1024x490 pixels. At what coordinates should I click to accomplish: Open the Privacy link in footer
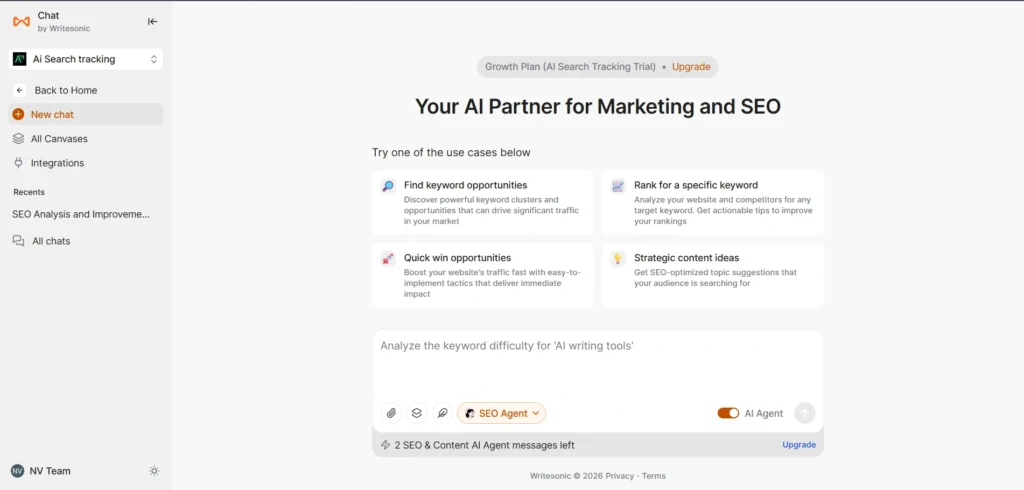pyautogui.click(x=620, y=476)
